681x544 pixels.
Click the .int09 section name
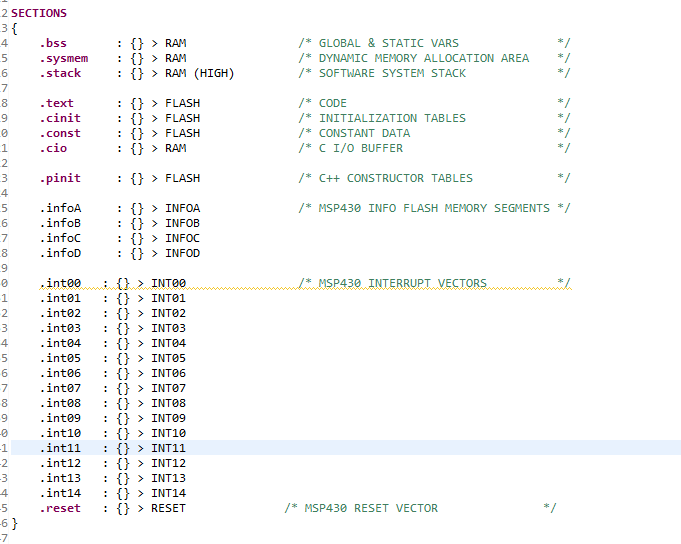point(60,419)
